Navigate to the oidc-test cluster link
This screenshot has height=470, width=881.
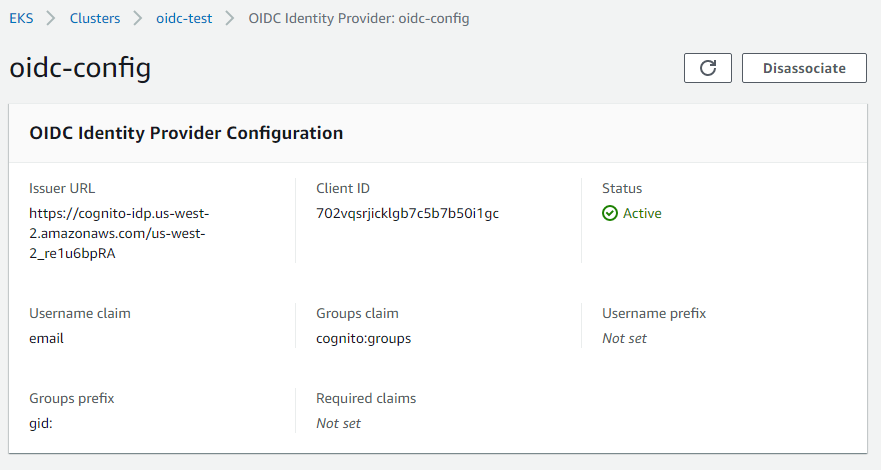point(184,18)
